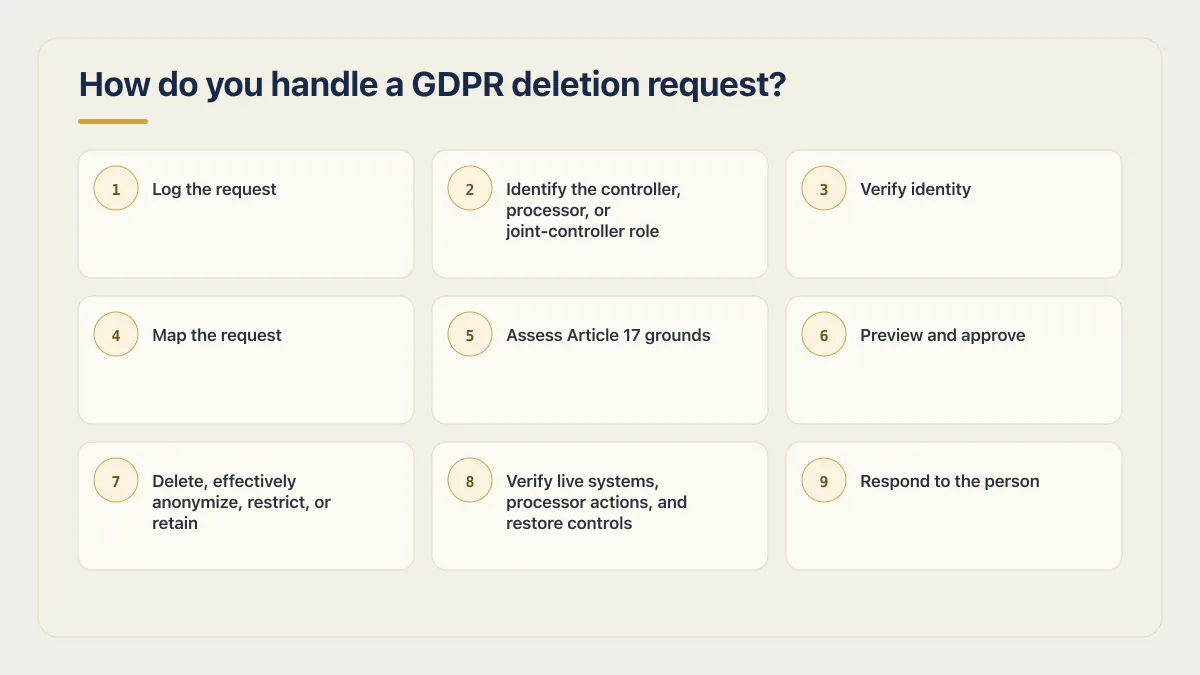Image resolution: width=1200 pixels, height=675 pixels.
Task: Click the 'Identify the controller, processor, or joint-controller role' text
Action: 593,210
